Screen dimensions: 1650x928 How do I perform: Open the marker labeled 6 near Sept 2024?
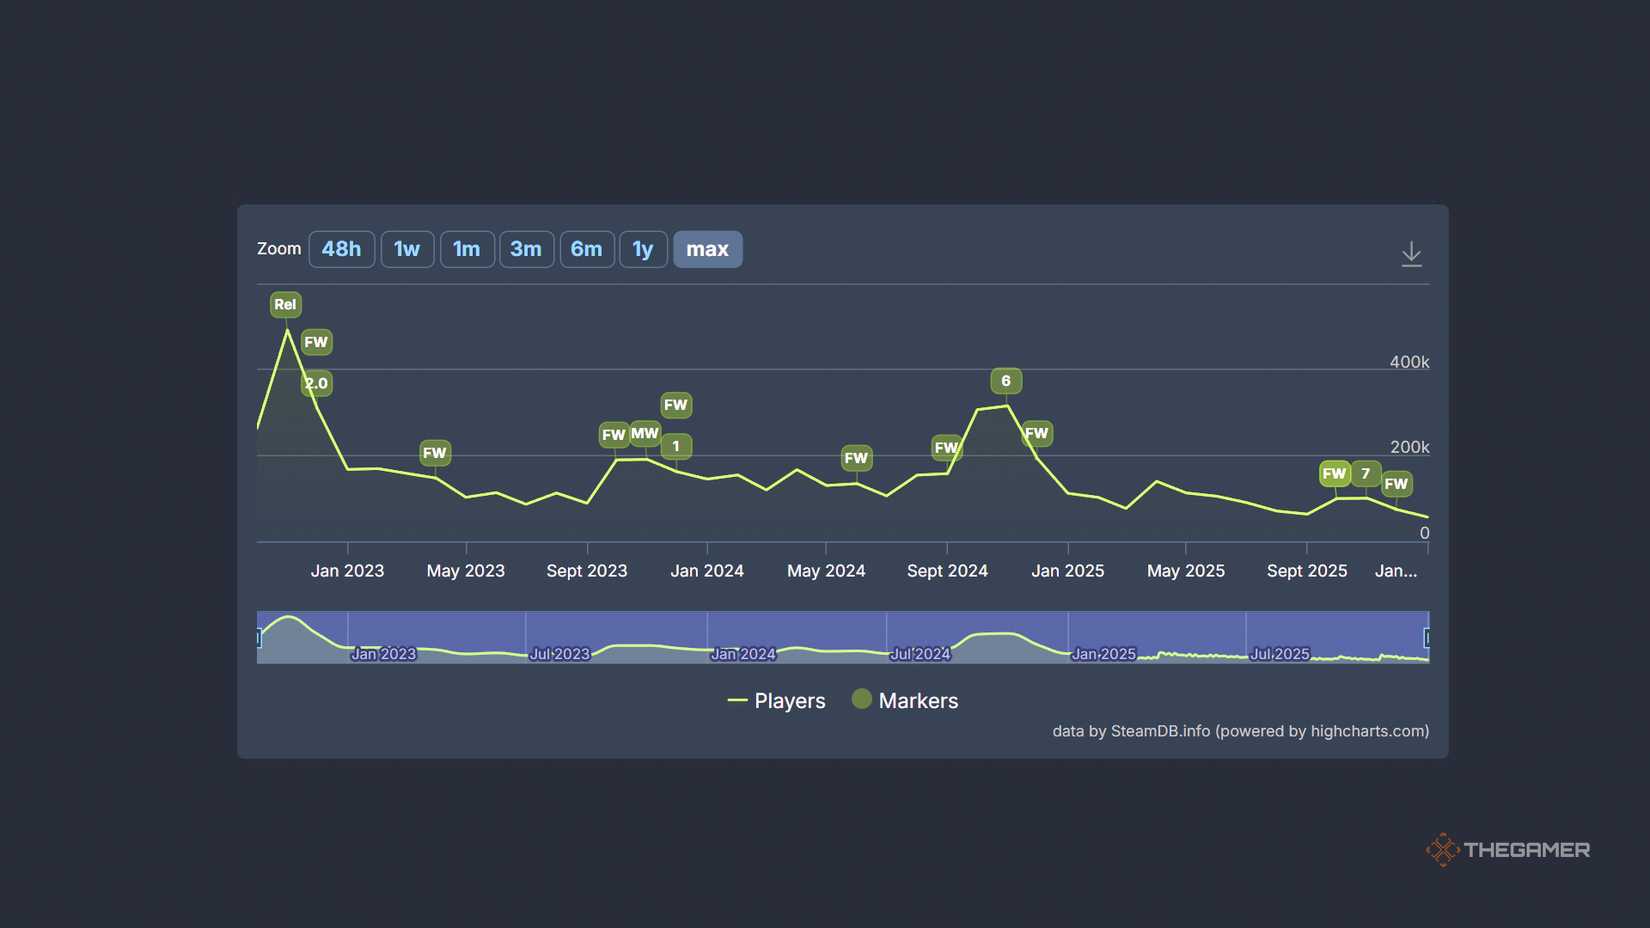coord(1006,381)
